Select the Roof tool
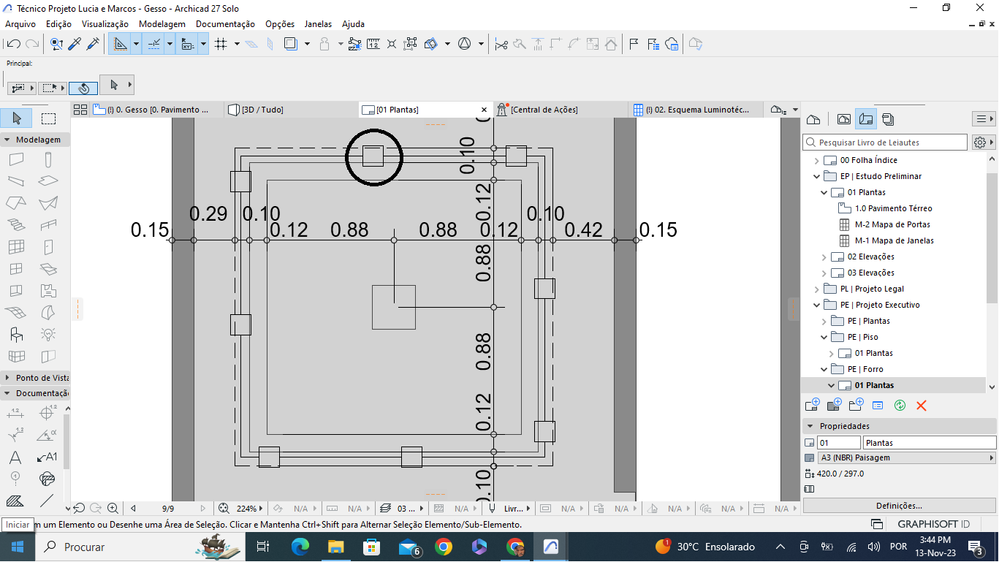The height and width of the screenshot is (562, 999). pos(16,203)
